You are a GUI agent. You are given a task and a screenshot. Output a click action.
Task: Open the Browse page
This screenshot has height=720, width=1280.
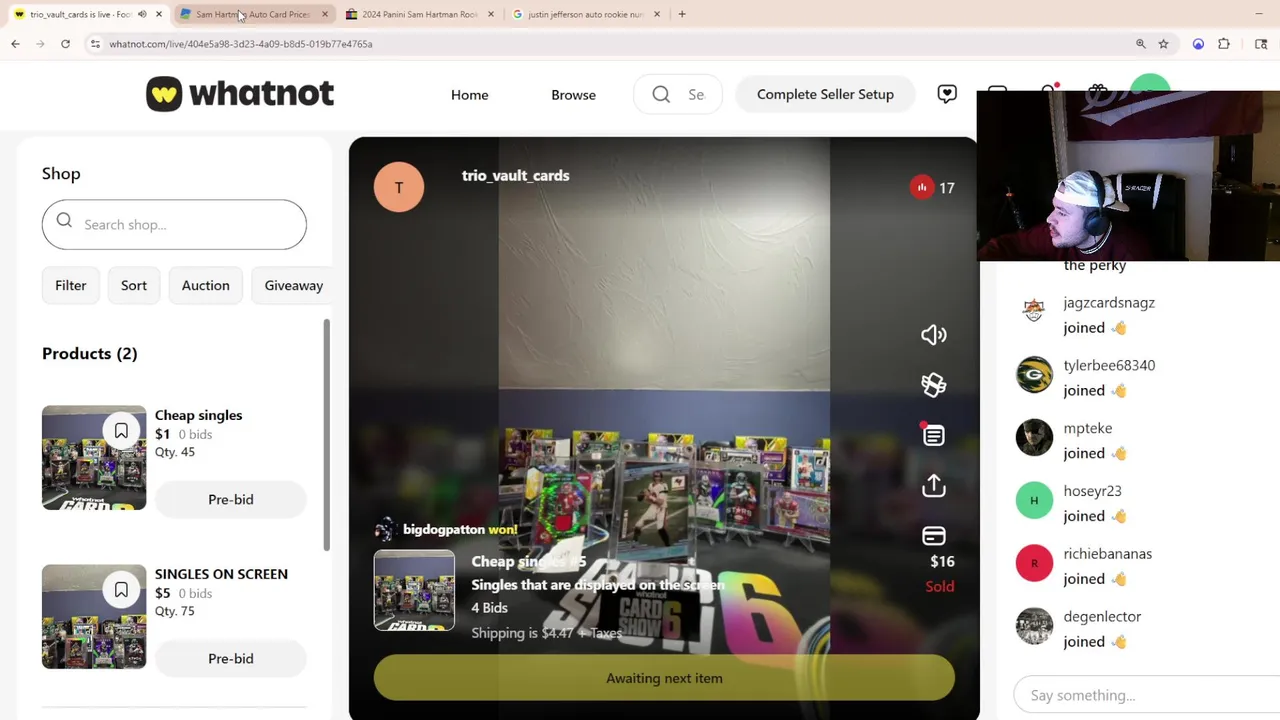[573, 95]
